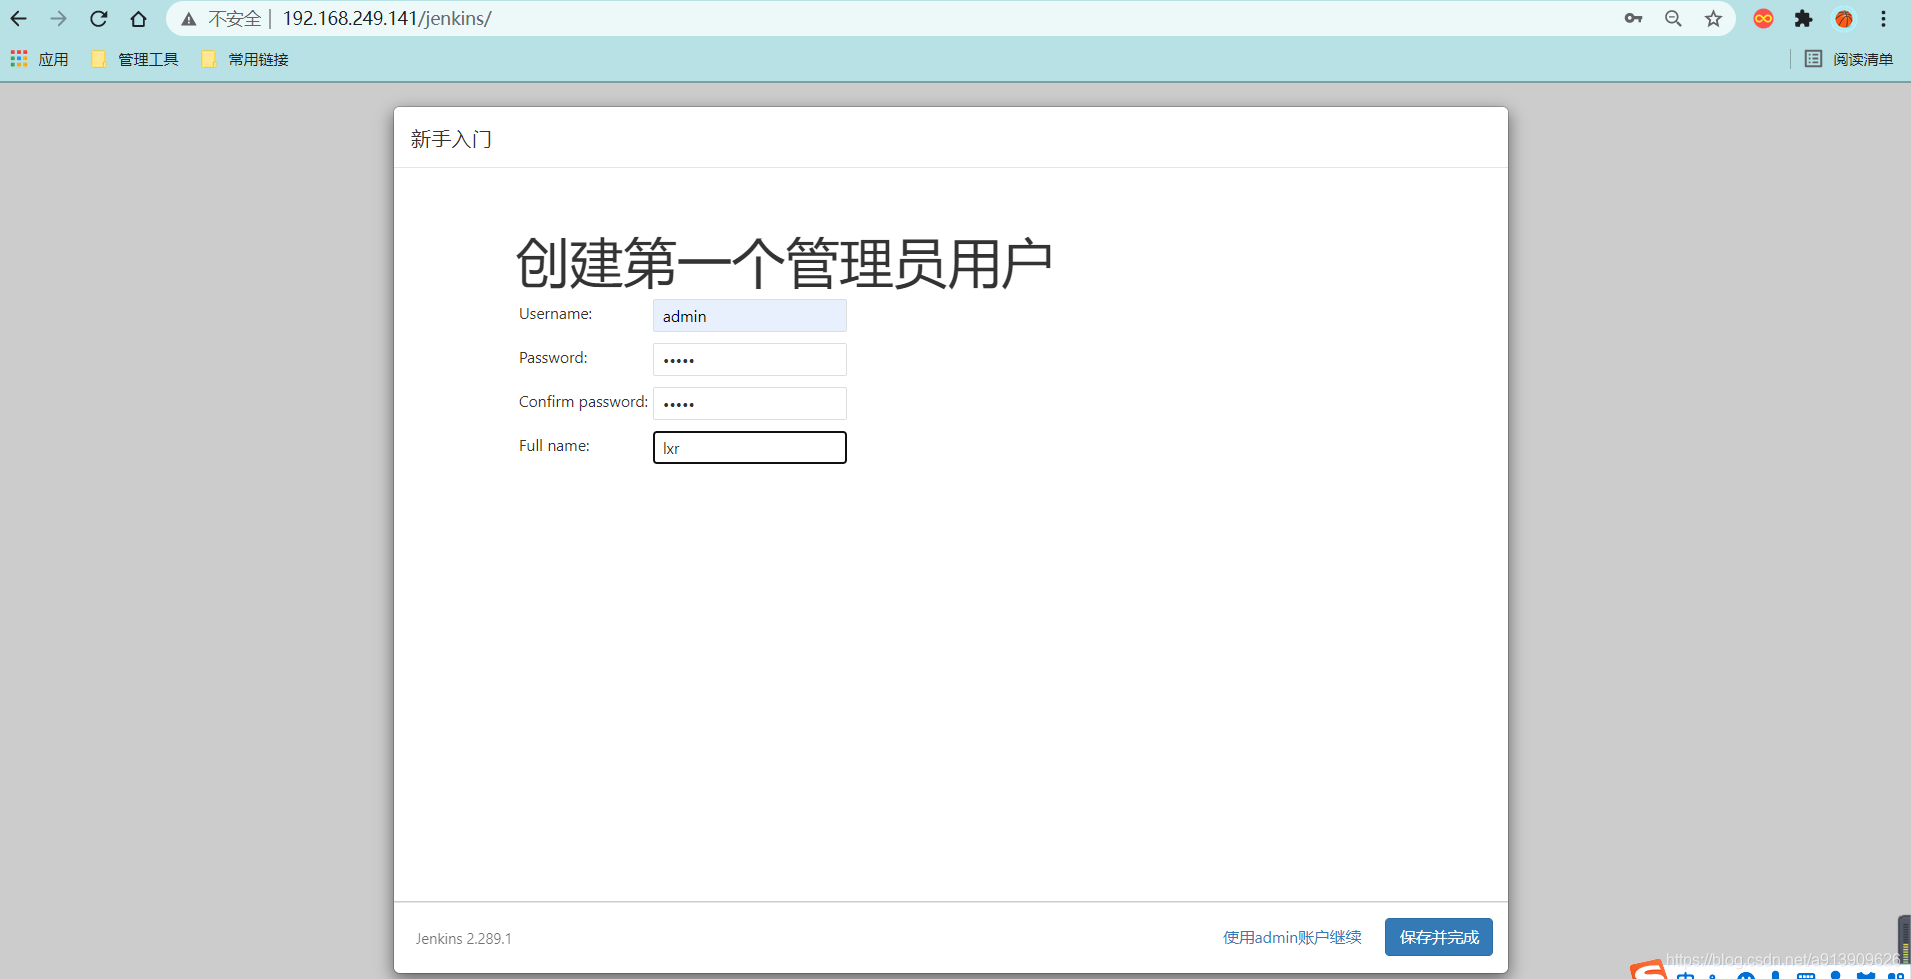Focus the Password field
Viewport: 1911px width, 979px height.
pos(750,360)
